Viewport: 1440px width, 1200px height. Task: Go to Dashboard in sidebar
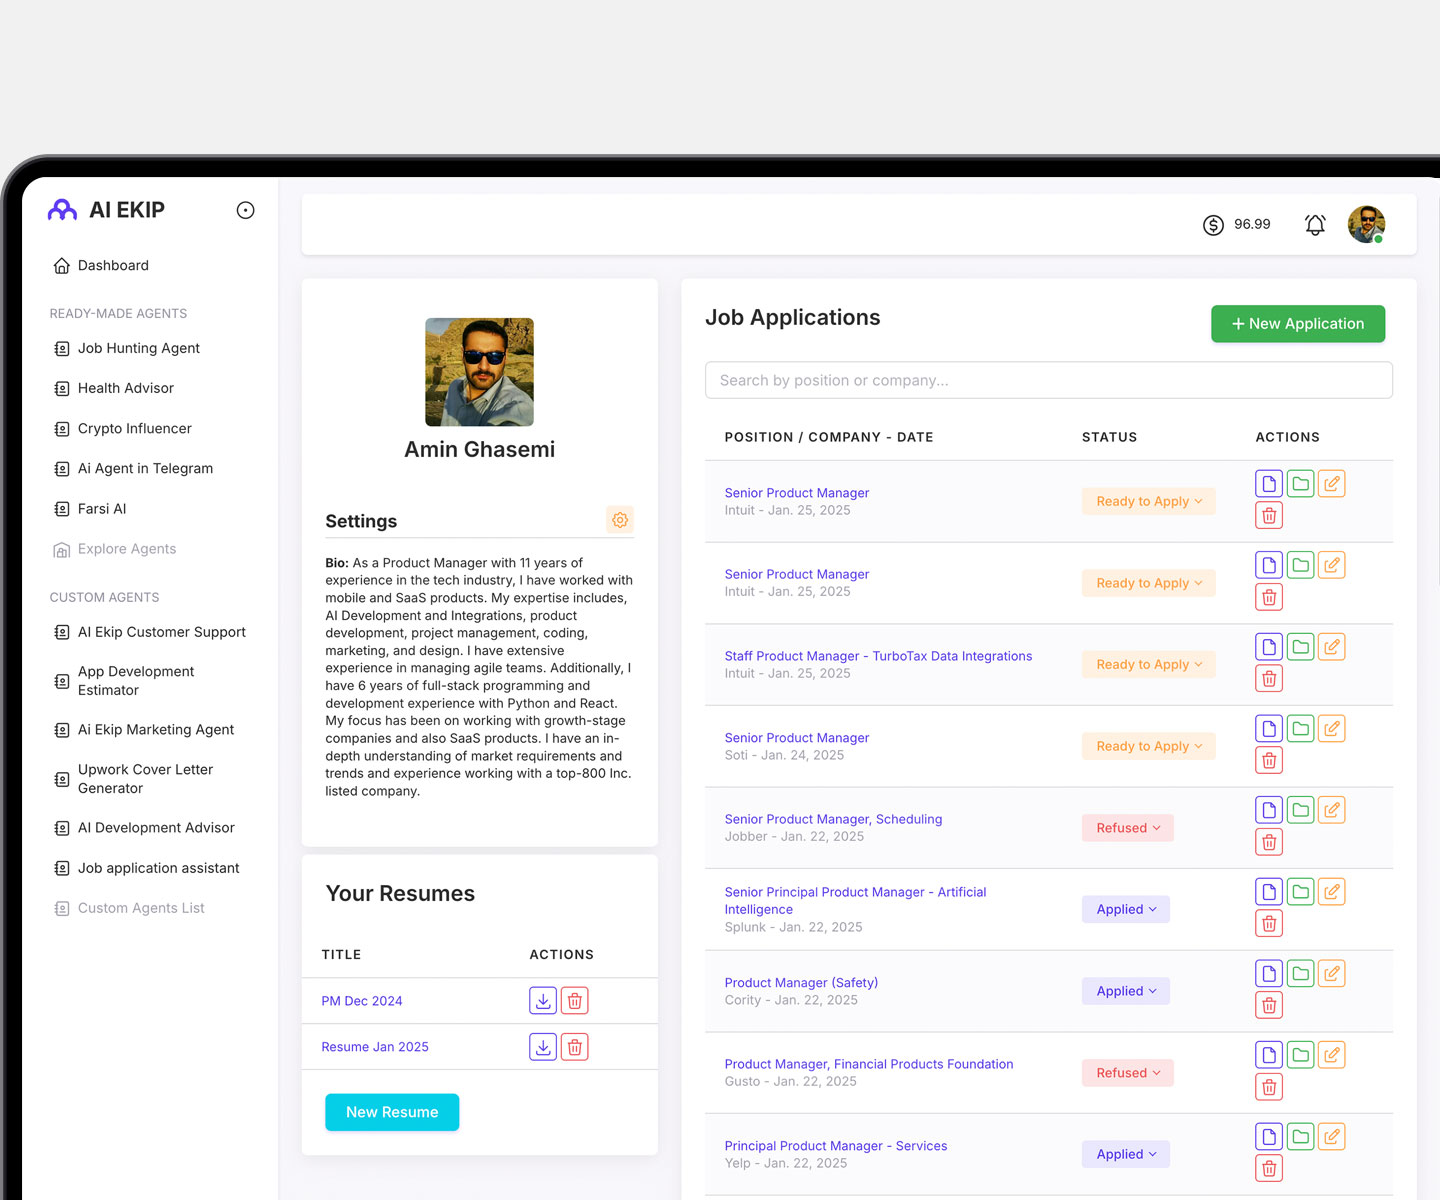coord(113,265)
